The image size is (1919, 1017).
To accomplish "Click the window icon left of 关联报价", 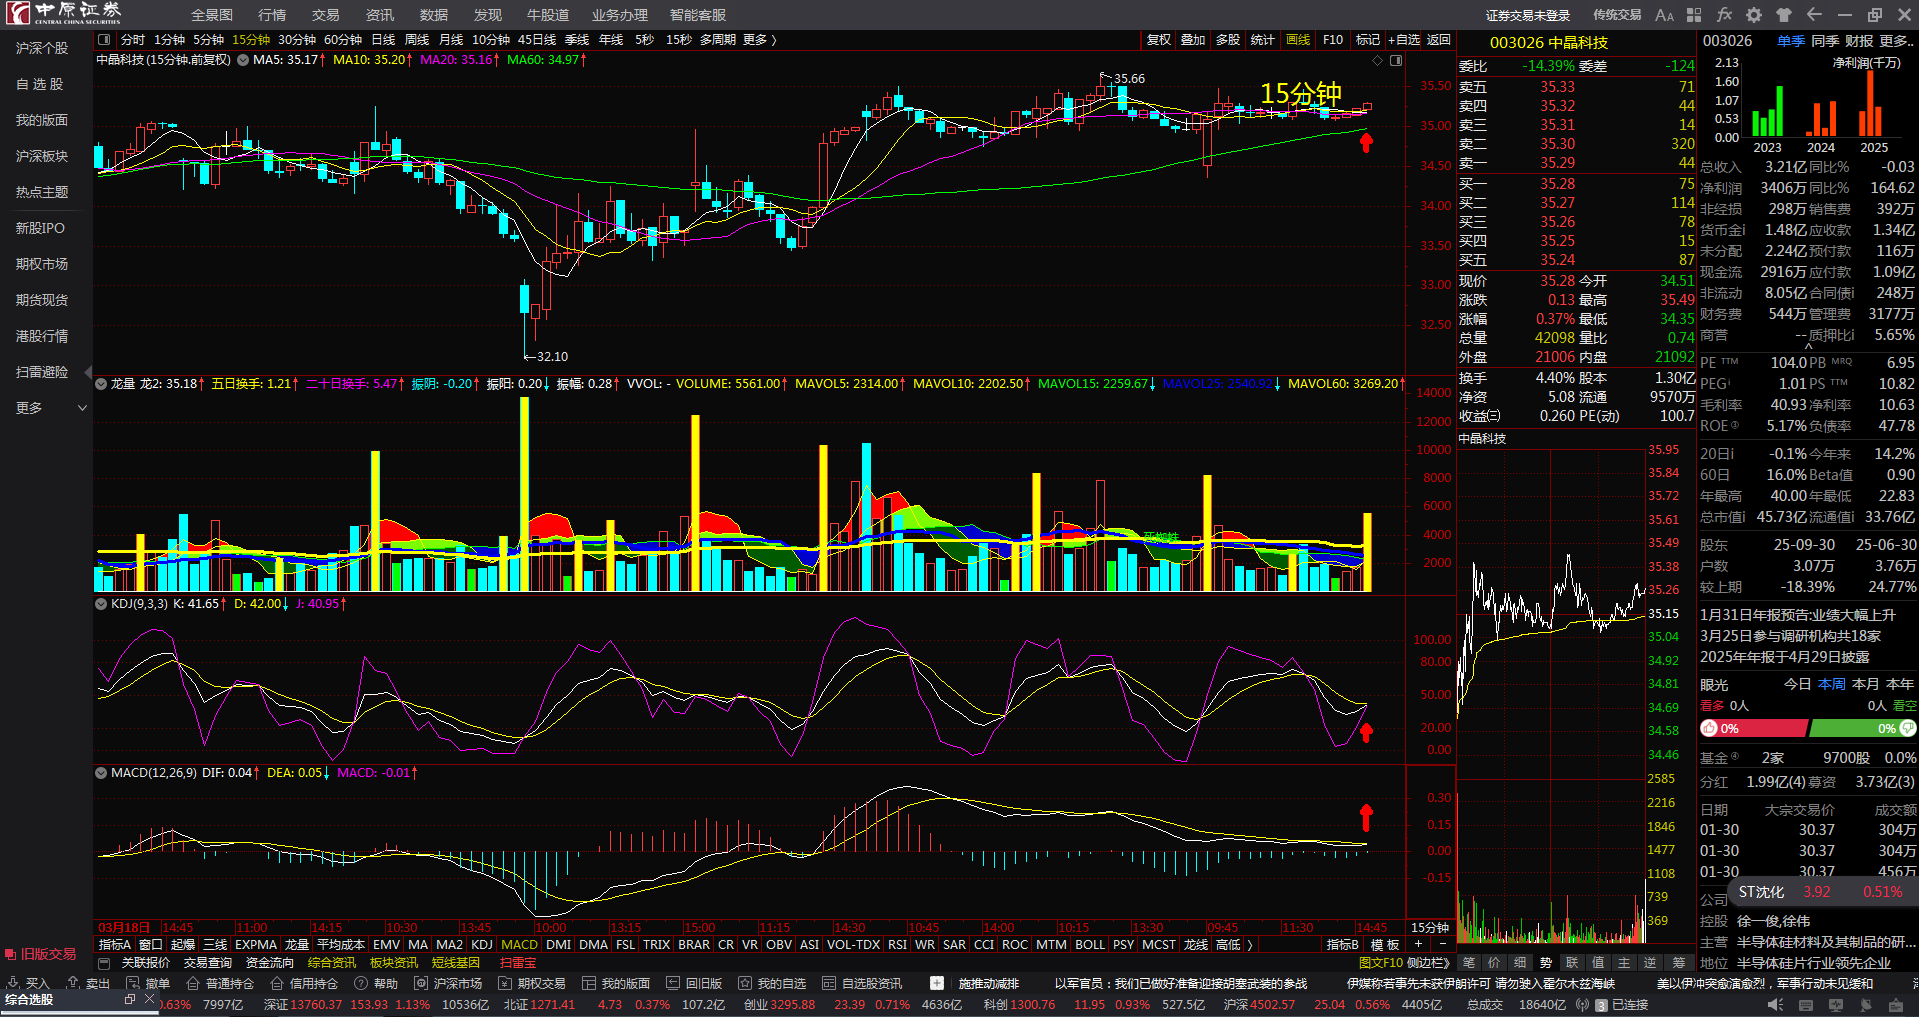I will [103, 963].
